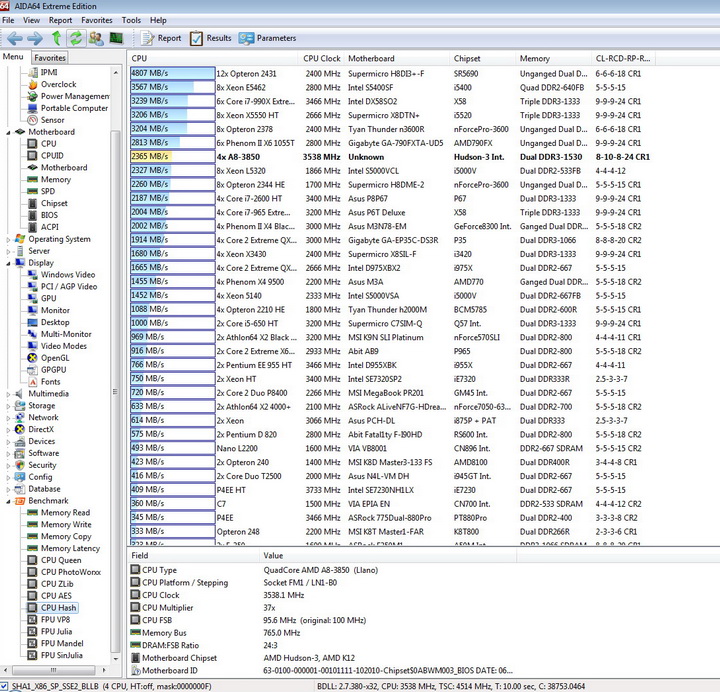
Task: Click the Refresh toolbar icon
Action: pyautogui.click(x=76, y=38)
